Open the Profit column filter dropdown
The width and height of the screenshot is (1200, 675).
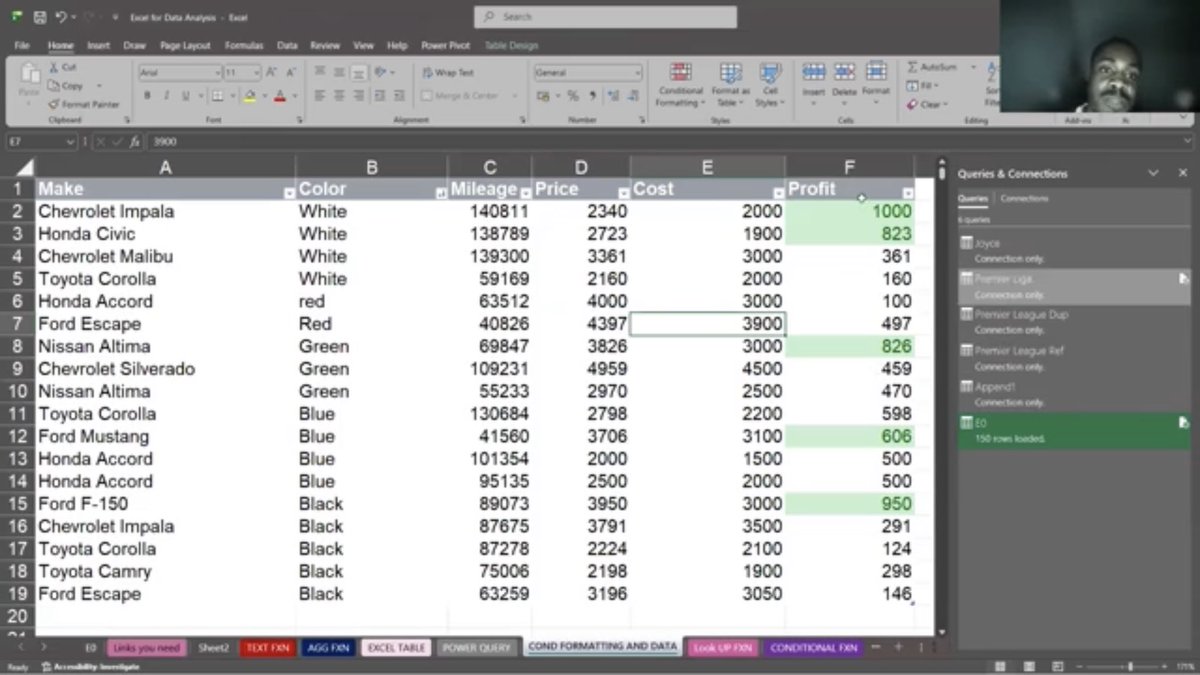(907, 192)
